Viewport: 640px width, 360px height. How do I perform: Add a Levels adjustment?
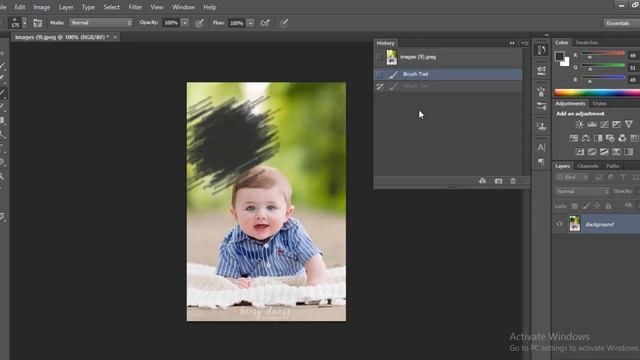[x=592, y=124]
